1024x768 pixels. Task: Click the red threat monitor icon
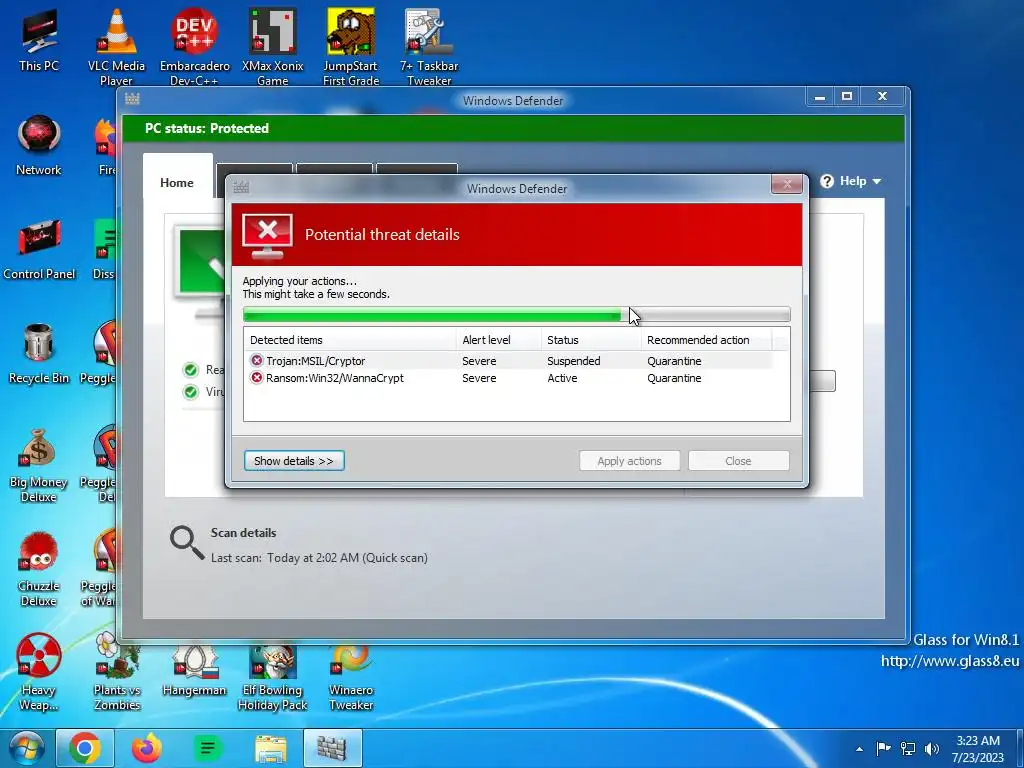[x=267, y=236]
